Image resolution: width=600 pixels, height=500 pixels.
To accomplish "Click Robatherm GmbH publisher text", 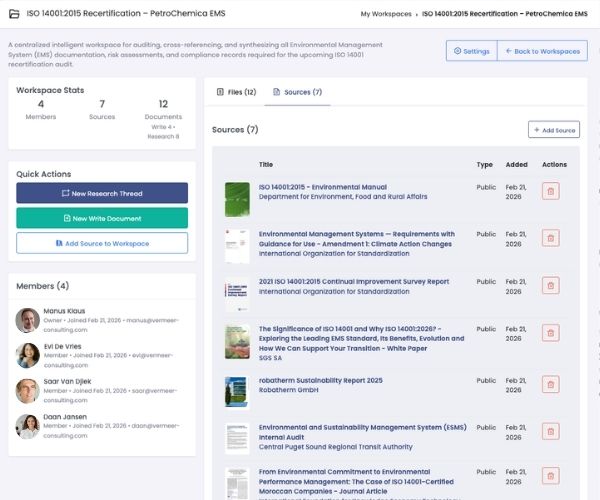I will (289, 390).
